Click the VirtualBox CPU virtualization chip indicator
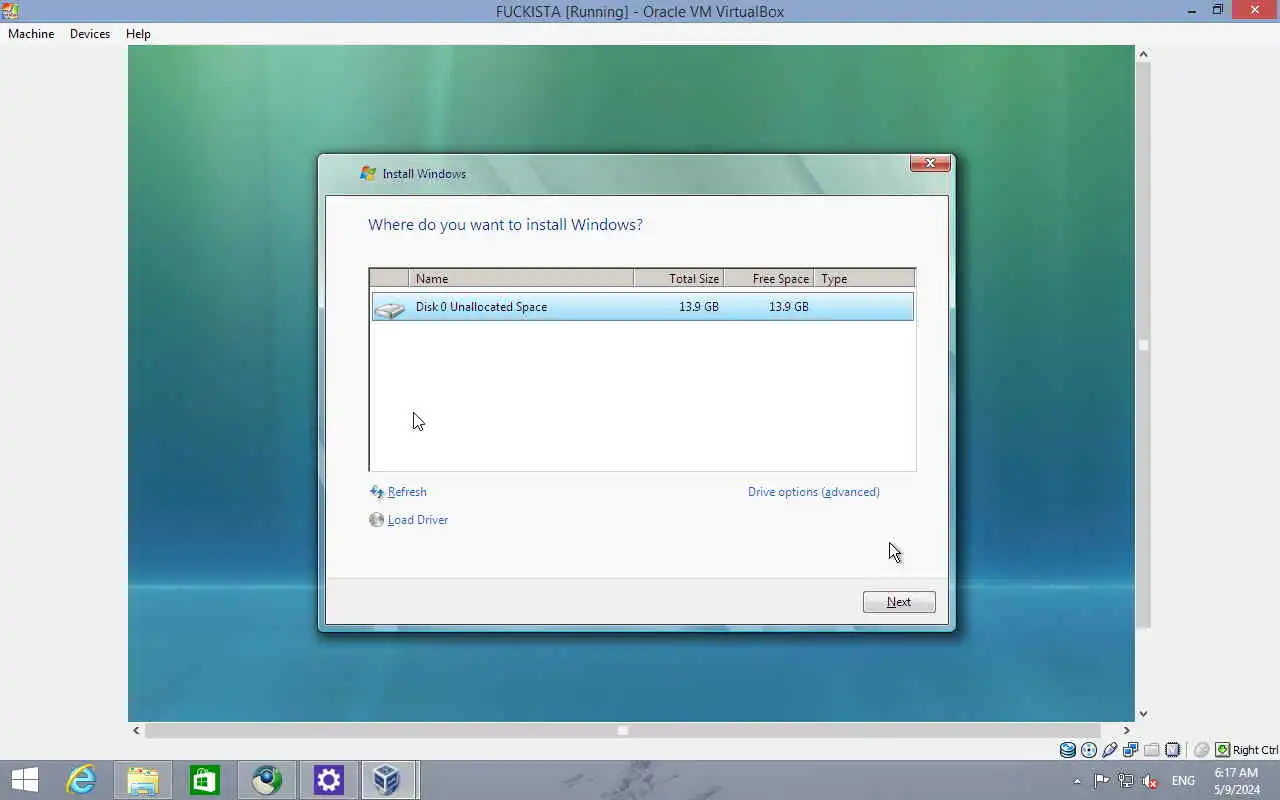This screenshot has width=1280, height=800. tap(1173, 750)
